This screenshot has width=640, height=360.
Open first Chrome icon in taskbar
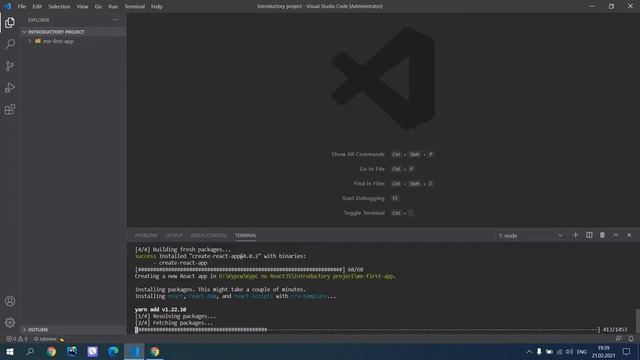click(51, 351)
